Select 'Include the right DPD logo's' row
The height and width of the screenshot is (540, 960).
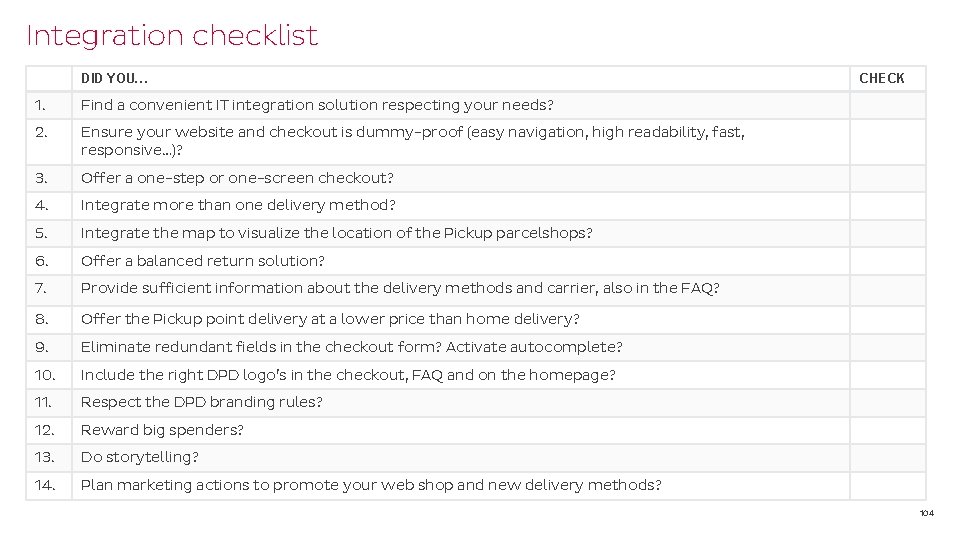pyautogui.click(x=348, y=375)
